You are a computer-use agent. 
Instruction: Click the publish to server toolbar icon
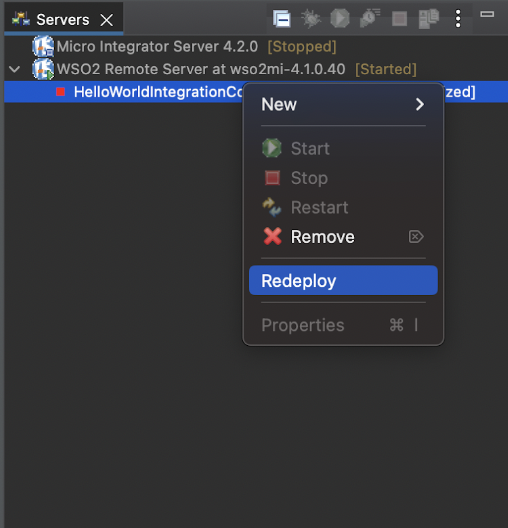pos(429,19)
